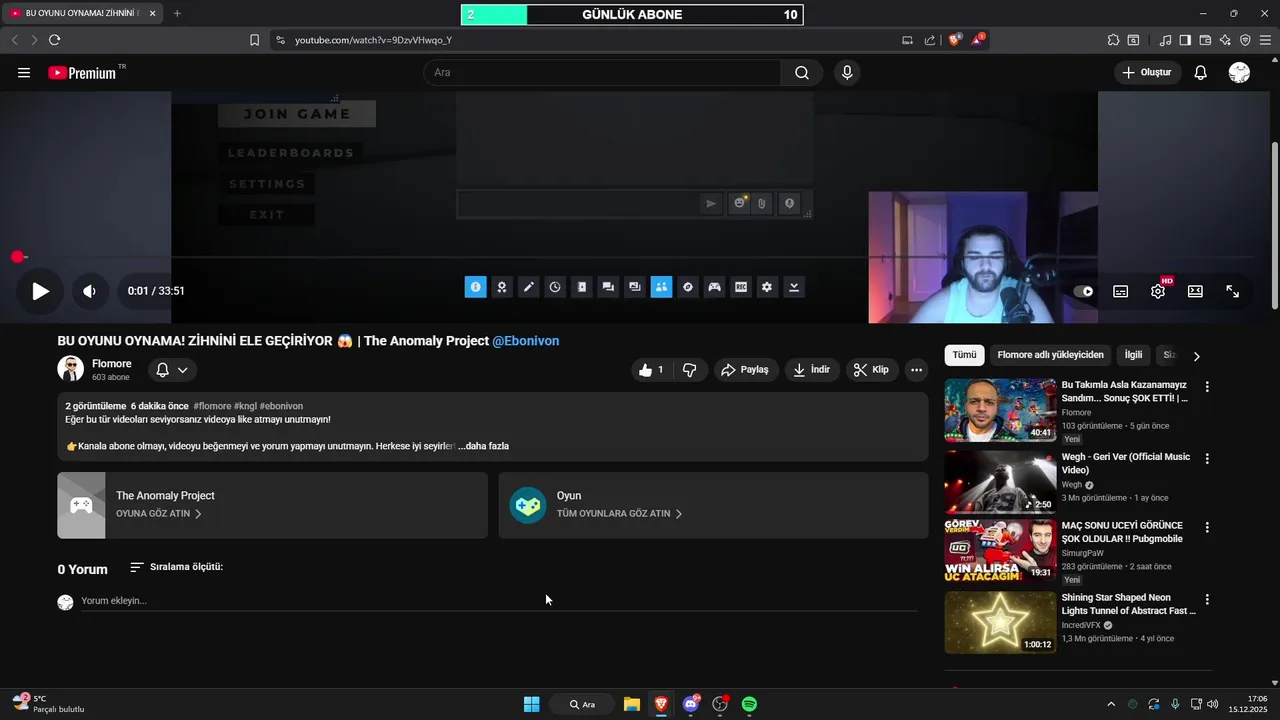
Task: Click the red progress bar scrubber
Action: [x=17, y=257]
